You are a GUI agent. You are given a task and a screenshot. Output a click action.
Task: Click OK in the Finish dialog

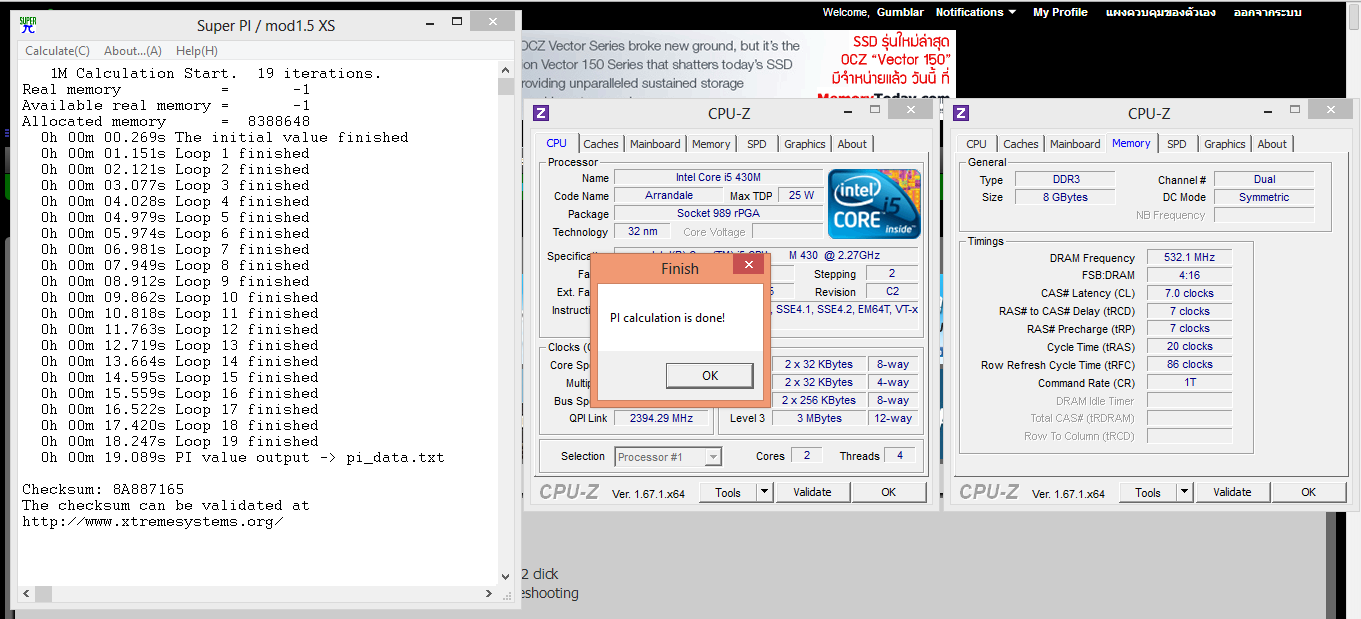click(x=710, y=376)
